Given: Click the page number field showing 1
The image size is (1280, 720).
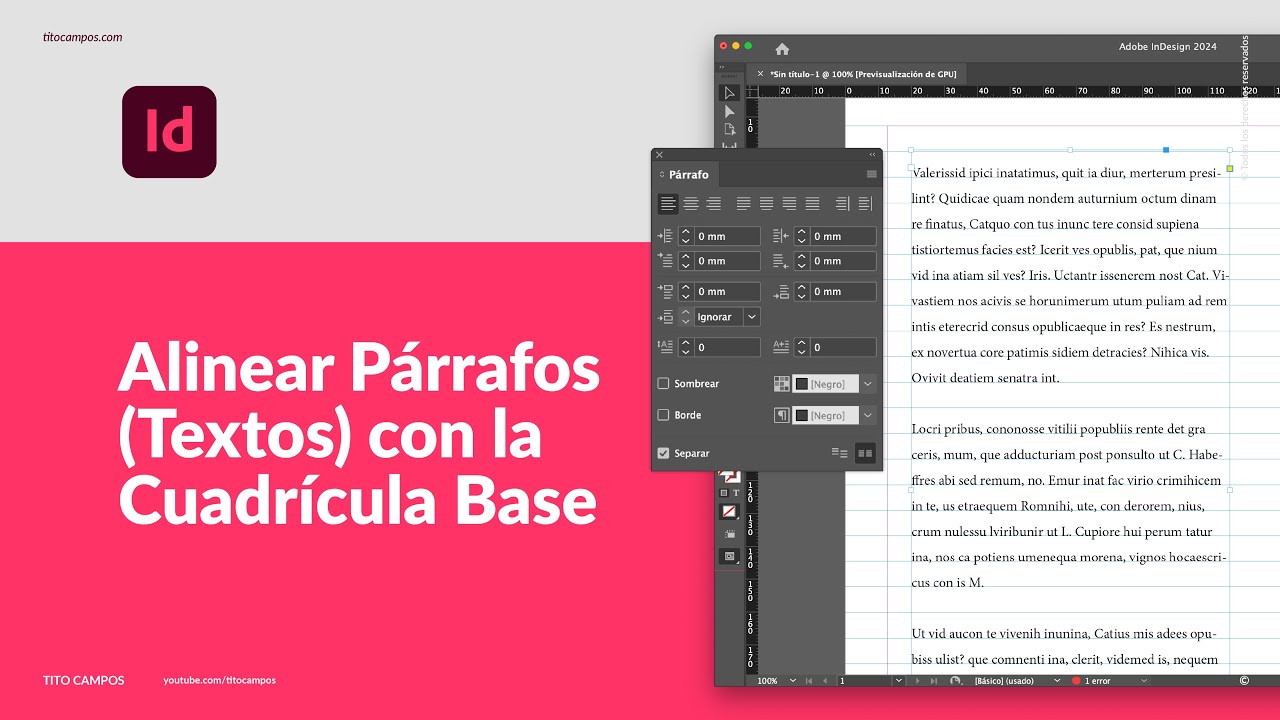Looking at the screenshot, I should click(x=864, y=681).
